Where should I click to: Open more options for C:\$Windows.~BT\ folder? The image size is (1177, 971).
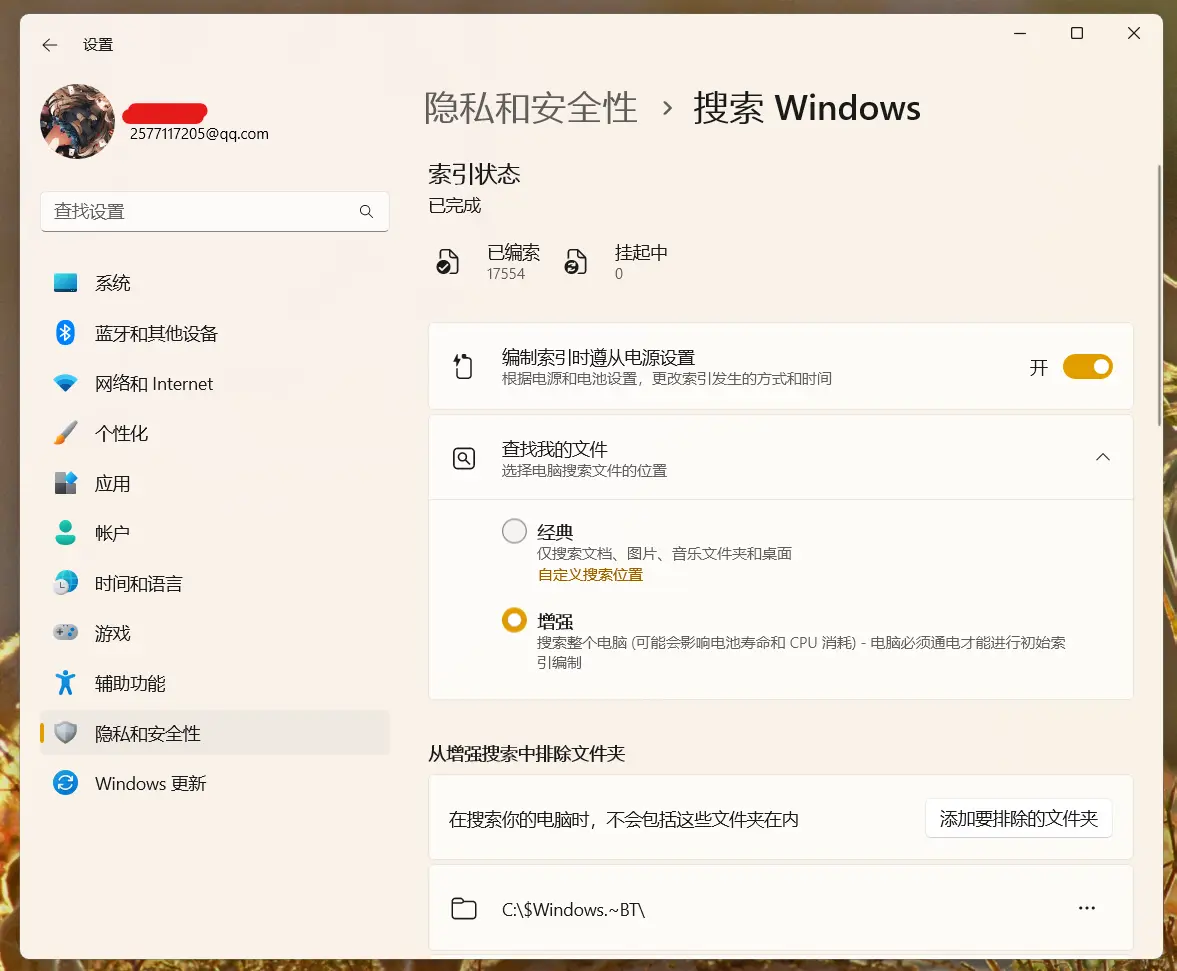(x=1086, y=908)
